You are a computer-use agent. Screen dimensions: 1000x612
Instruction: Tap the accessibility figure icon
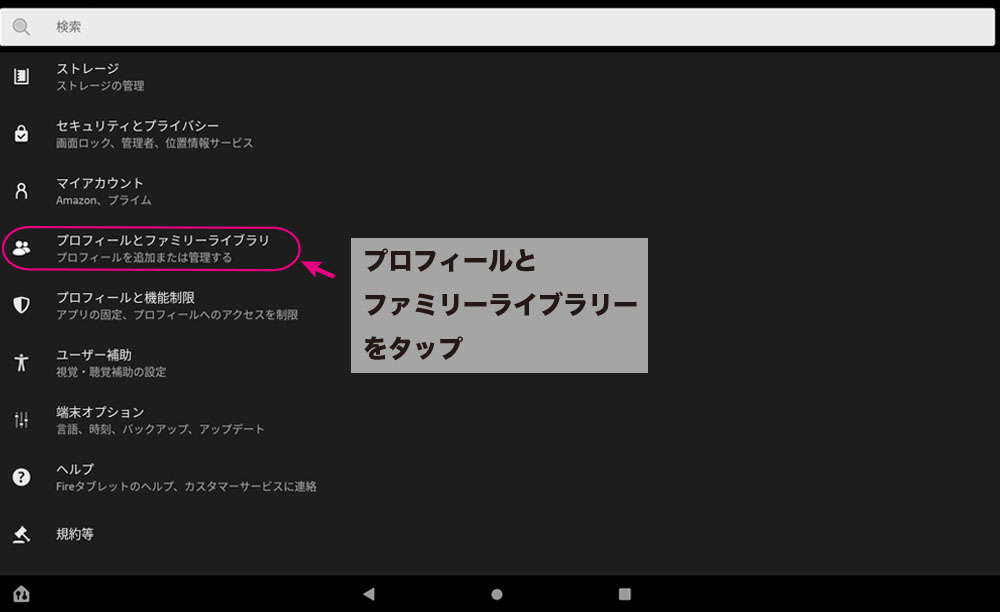pos(21,362)
